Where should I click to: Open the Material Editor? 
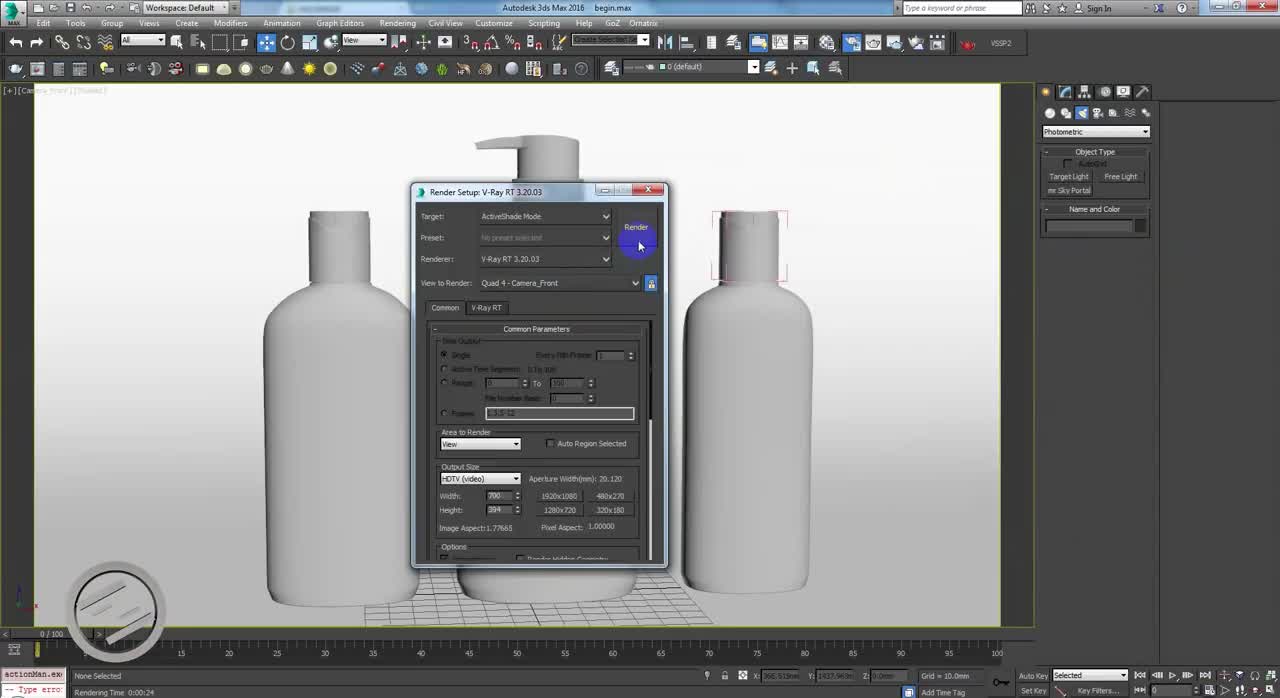pos(826,43)
